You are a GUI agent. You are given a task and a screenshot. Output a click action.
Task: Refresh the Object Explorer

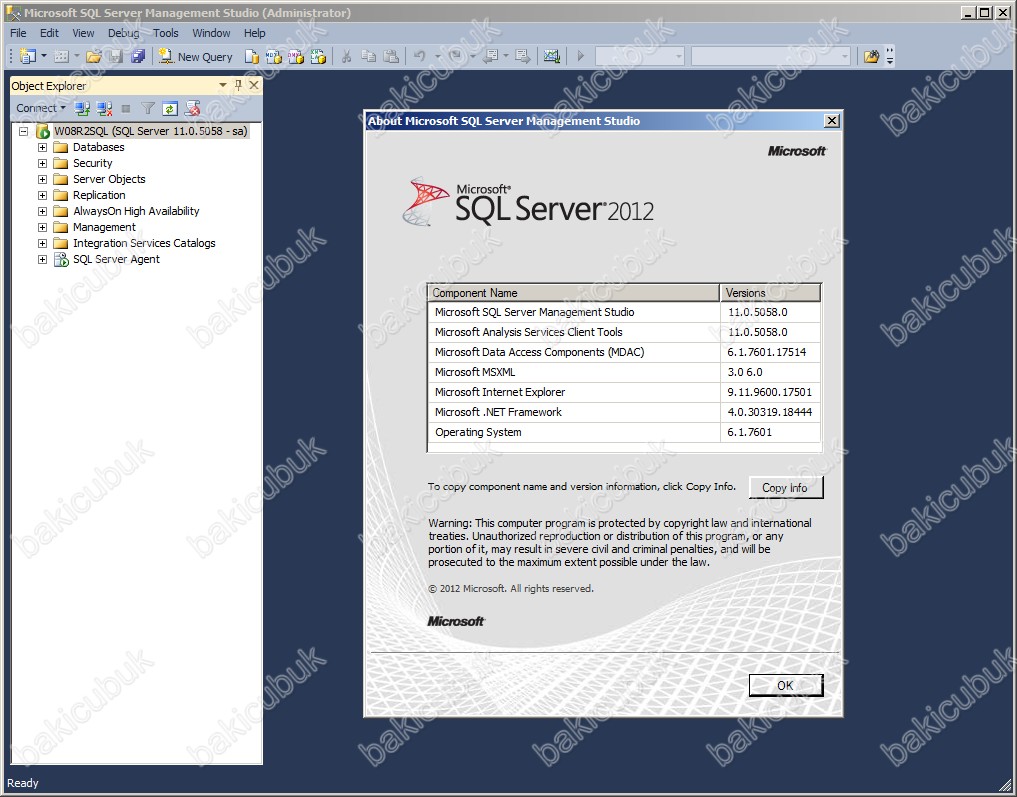point(170,108)
